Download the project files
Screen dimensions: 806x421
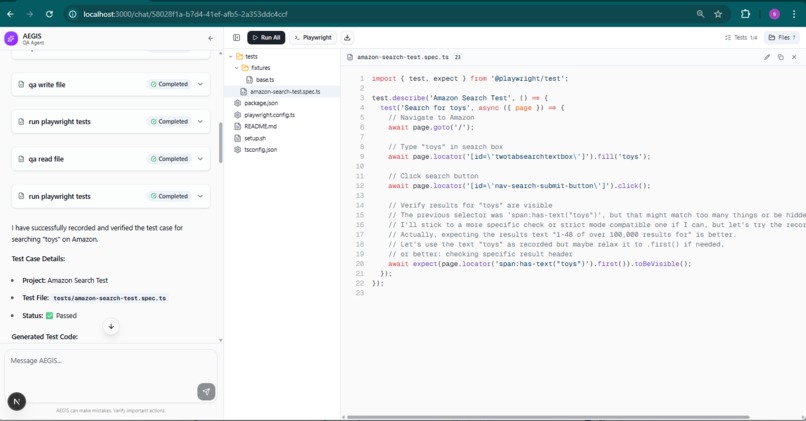[x=347, y=38]
